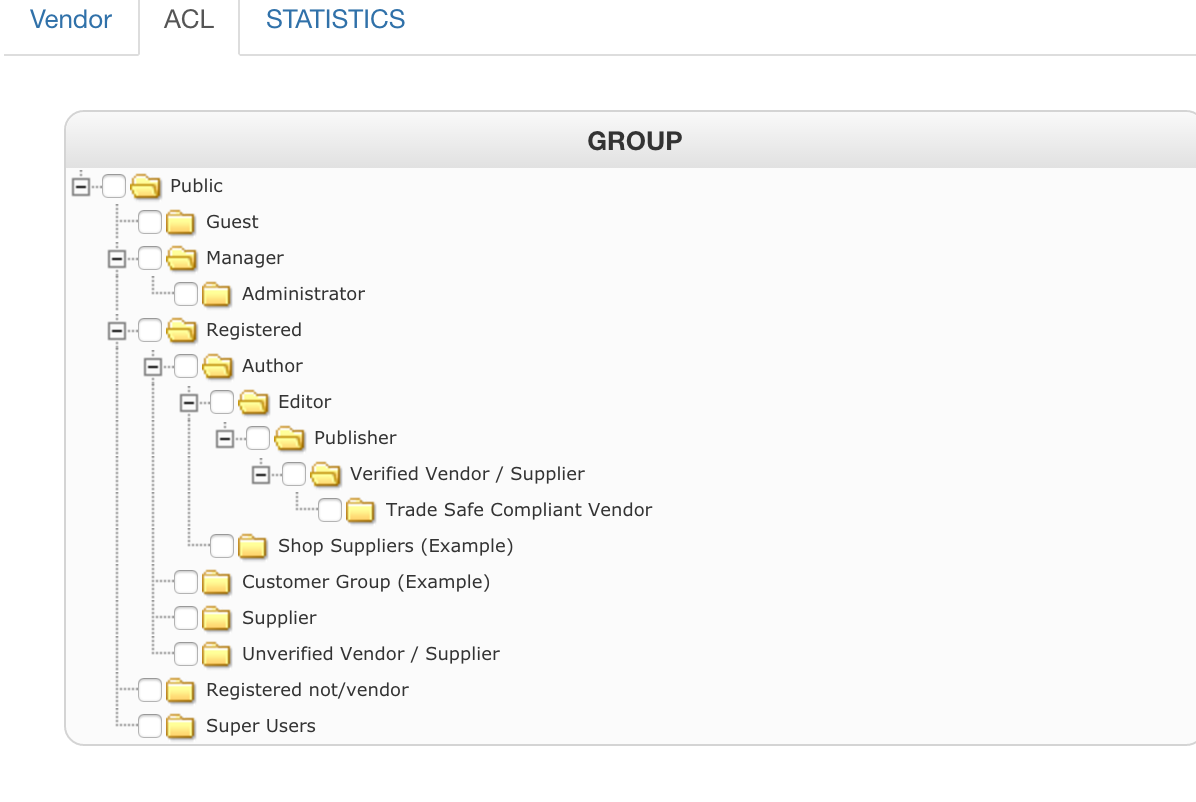Screen dimensions: 1196x802
Task: Click the Trade Safe Compliant Vendor folder icon
Action: tap(361, 510)
